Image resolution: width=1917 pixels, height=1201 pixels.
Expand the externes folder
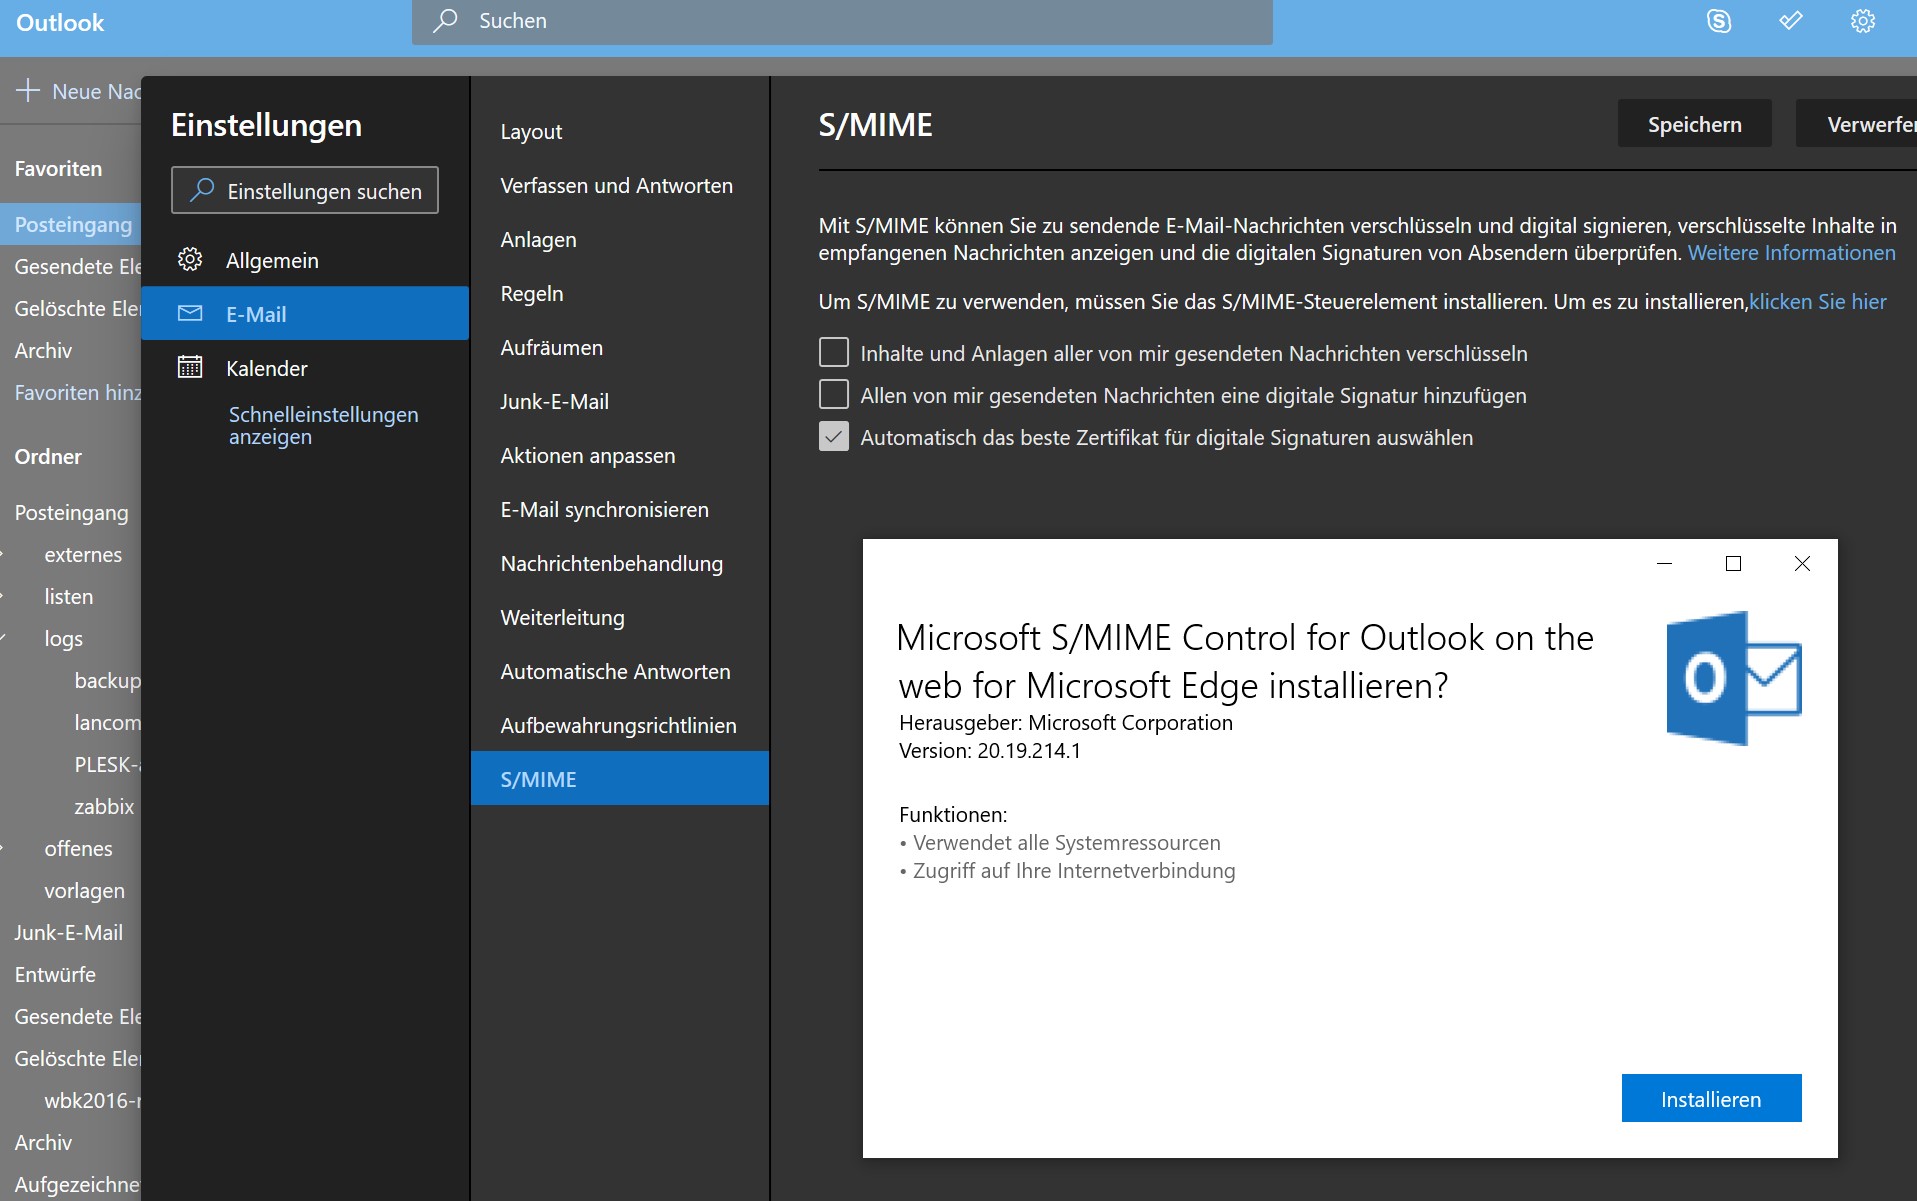[3, 554]
